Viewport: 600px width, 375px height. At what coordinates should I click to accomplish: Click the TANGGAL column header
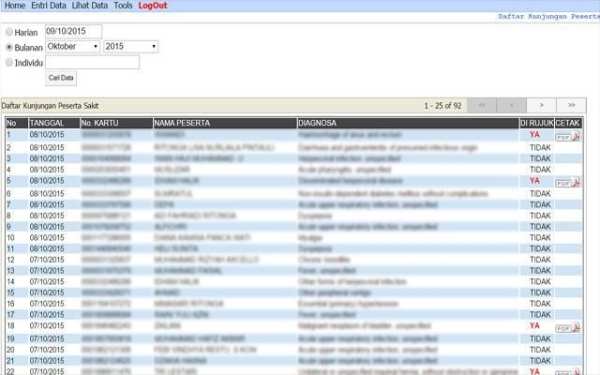click(x=54, y=123)
